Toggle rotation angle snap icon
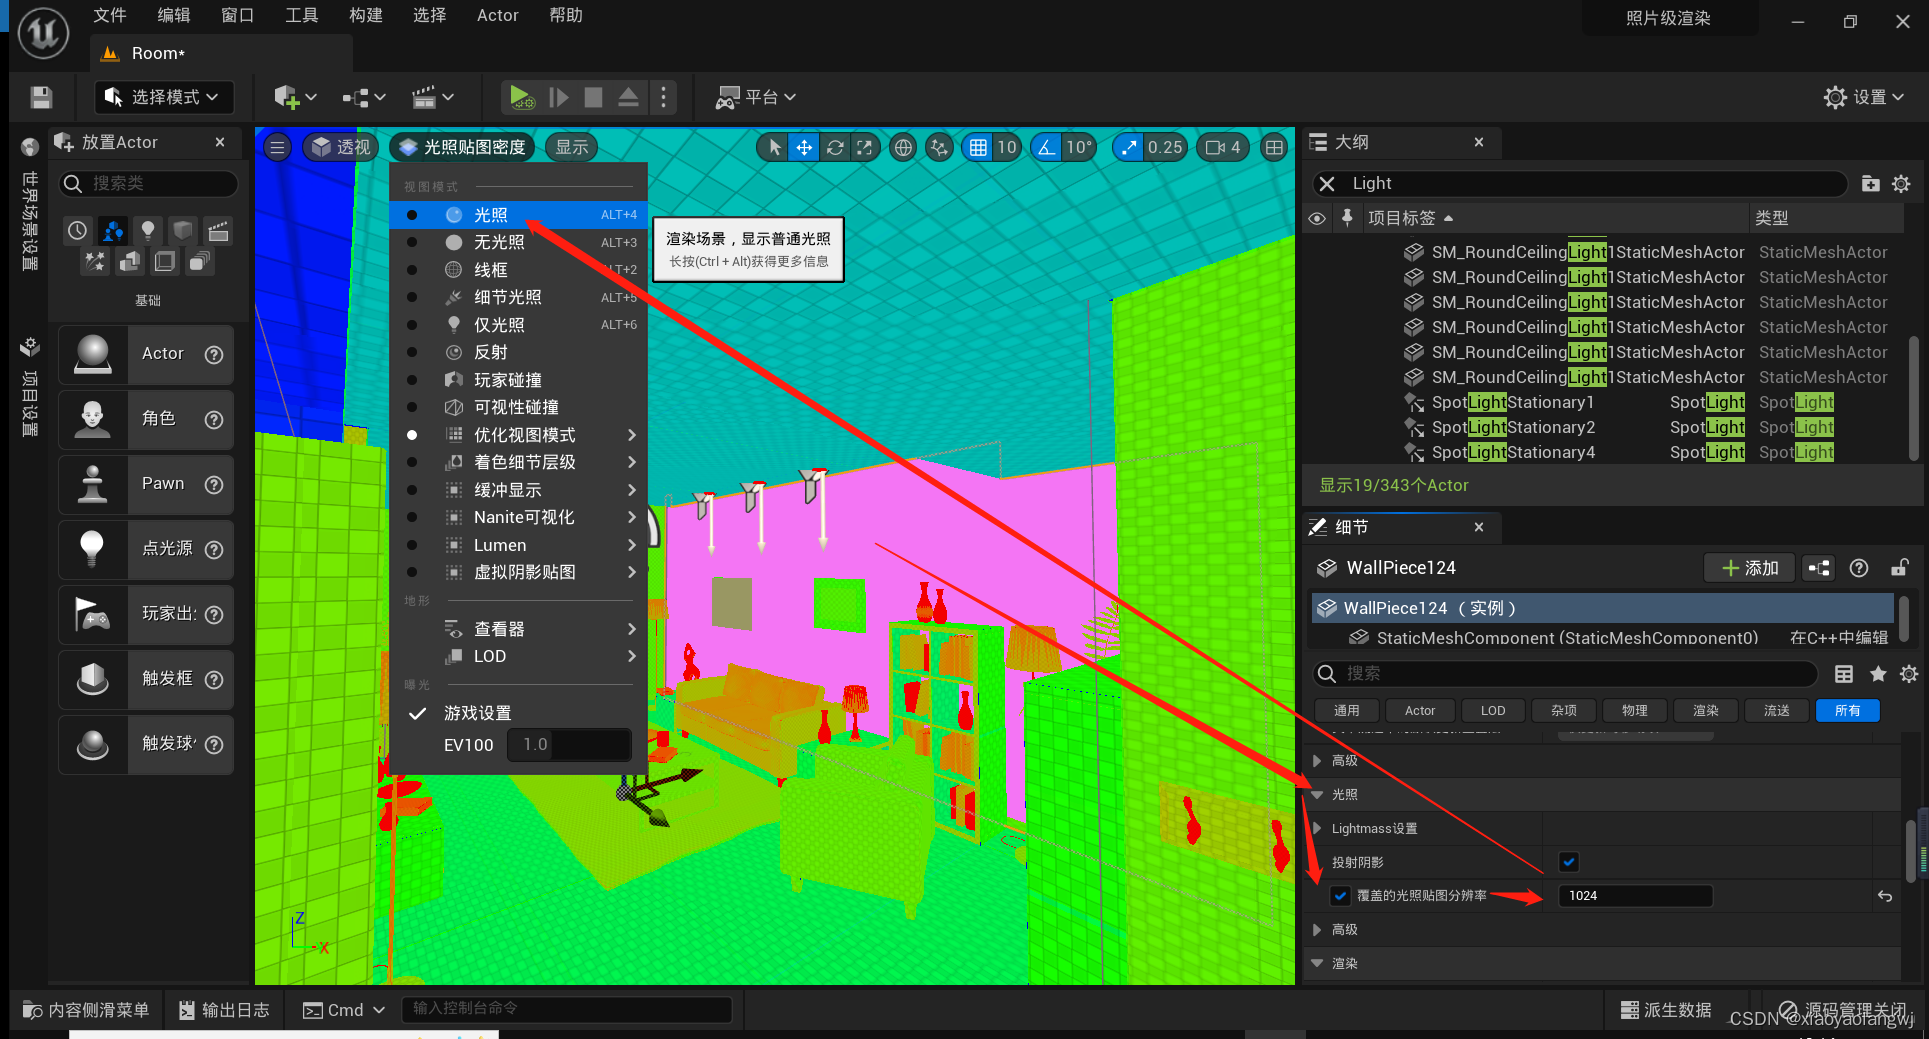The image size is (1929, 1039). tap(1046, 148)
